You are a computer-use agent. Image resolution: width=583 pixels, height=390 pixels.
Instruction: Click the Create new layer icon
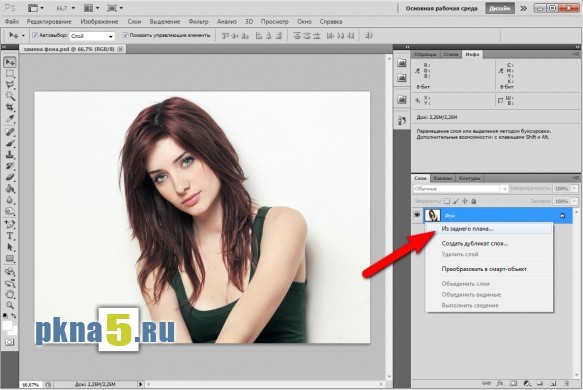(553, 383)
